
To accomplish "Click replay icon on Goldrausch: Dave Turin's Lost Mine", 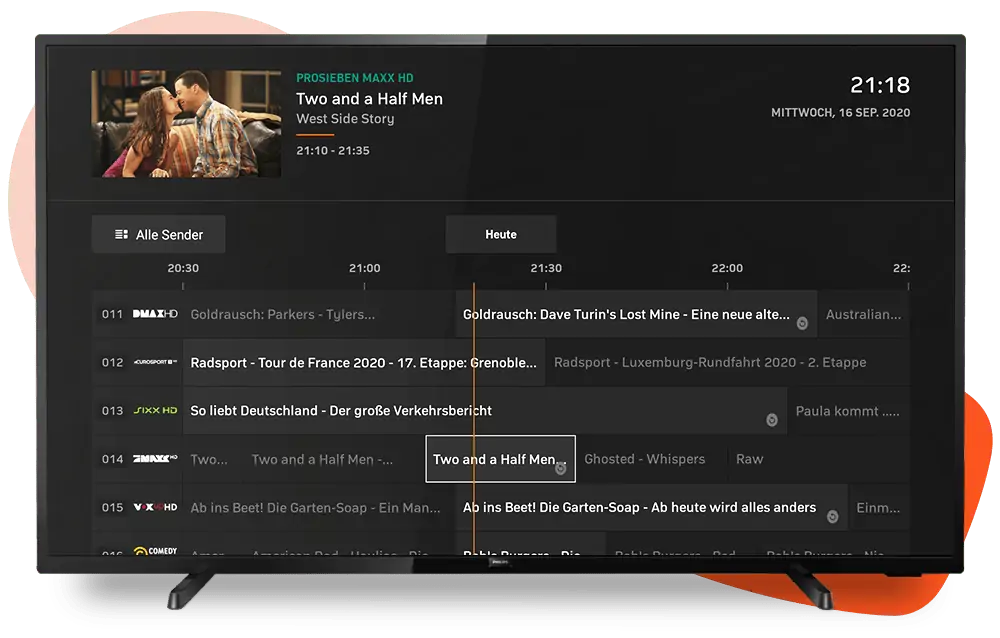I will point(802,323).
